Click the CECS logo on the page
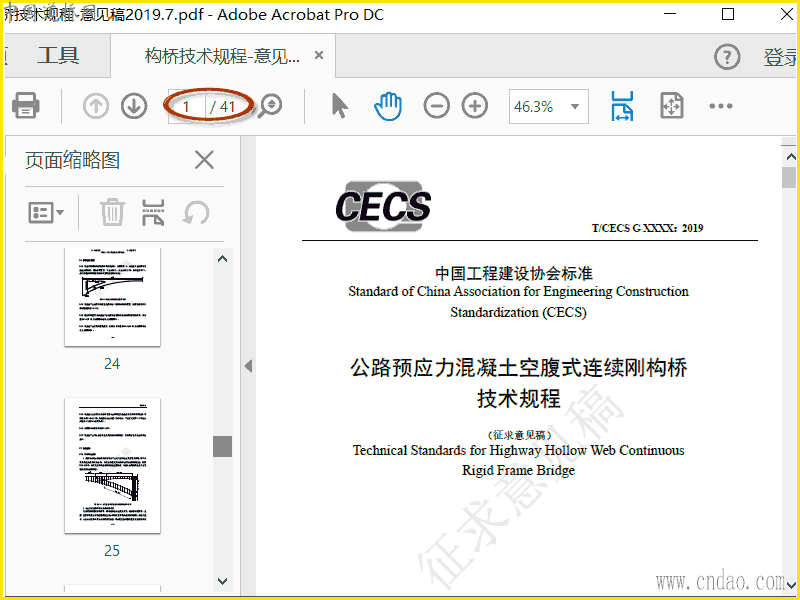The image size is (800, 600). [x=383, y=206]
